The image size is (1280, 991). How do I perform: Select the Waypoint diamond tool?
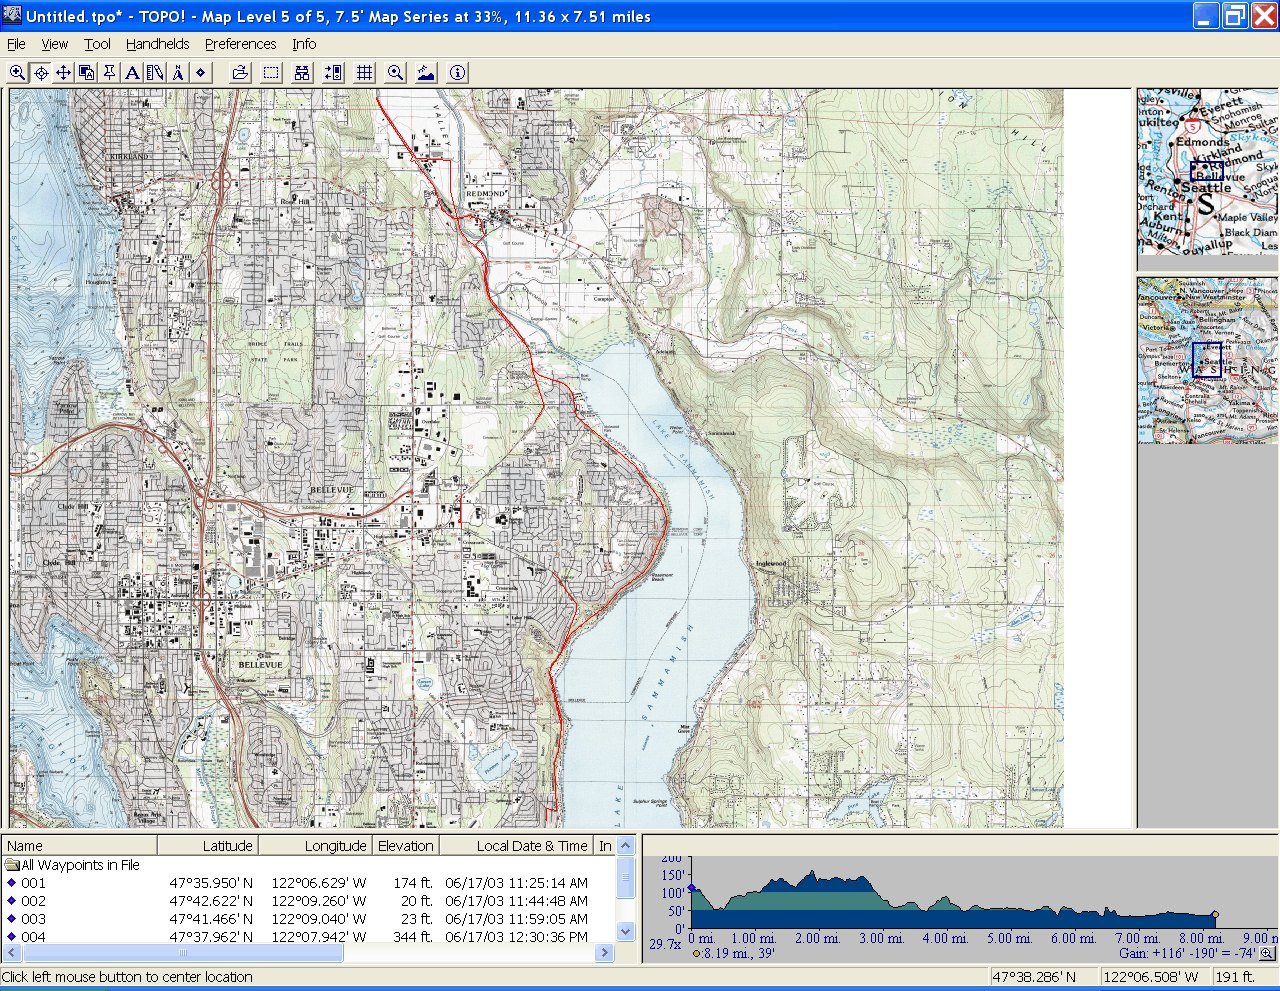pos(200,73)
